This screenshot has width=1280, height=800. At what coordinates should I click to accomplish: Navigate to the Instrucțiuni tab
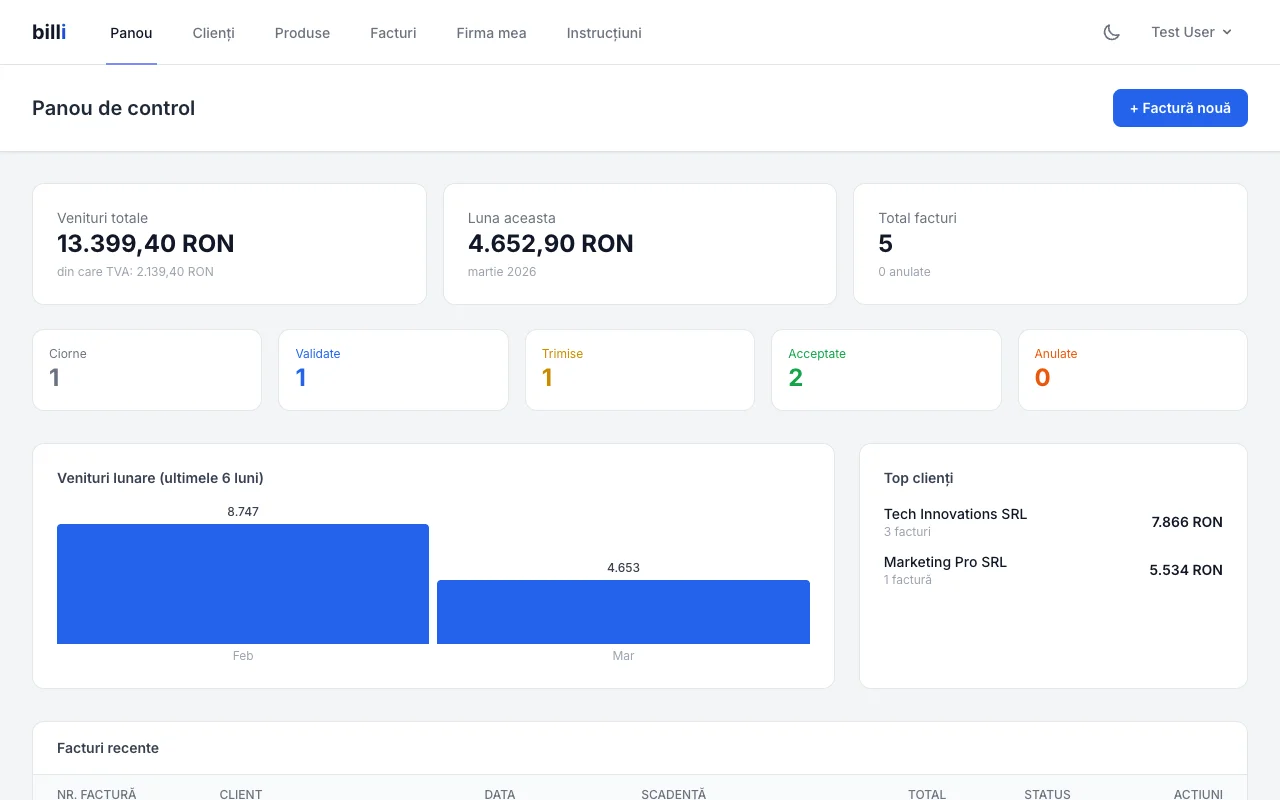click(604, 33)
